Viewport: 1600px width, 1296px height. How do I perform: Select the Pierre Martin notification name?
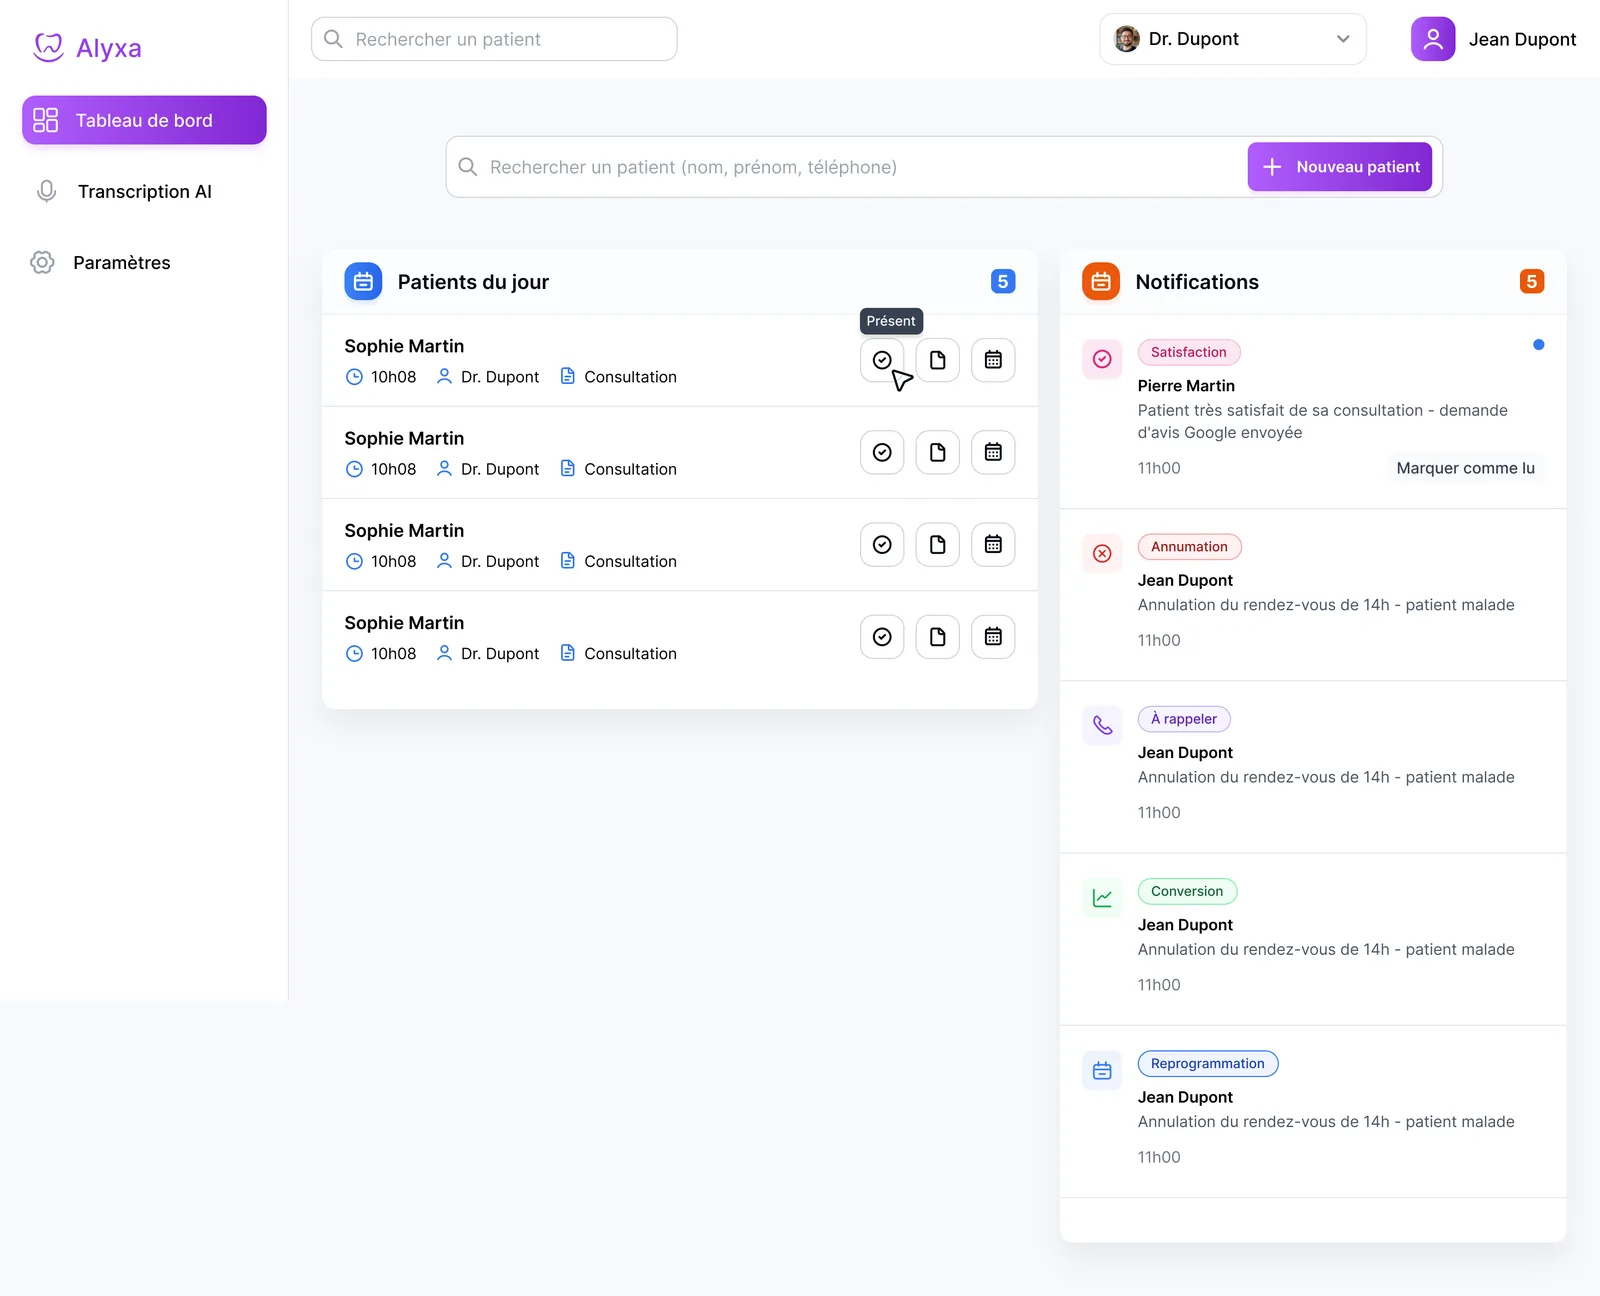click(1186, 386)
